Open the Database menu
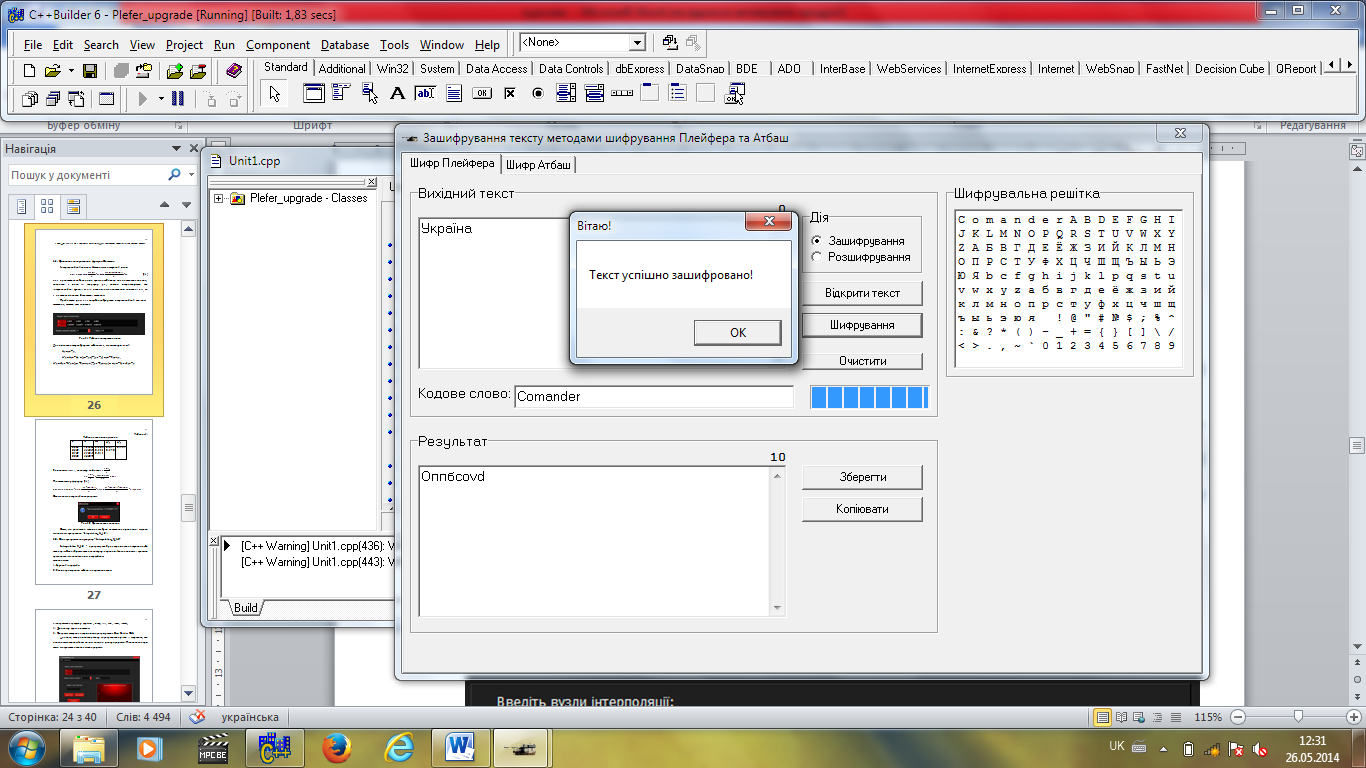This screenshot has height=768, width=1366. click(x=345, y=45)
